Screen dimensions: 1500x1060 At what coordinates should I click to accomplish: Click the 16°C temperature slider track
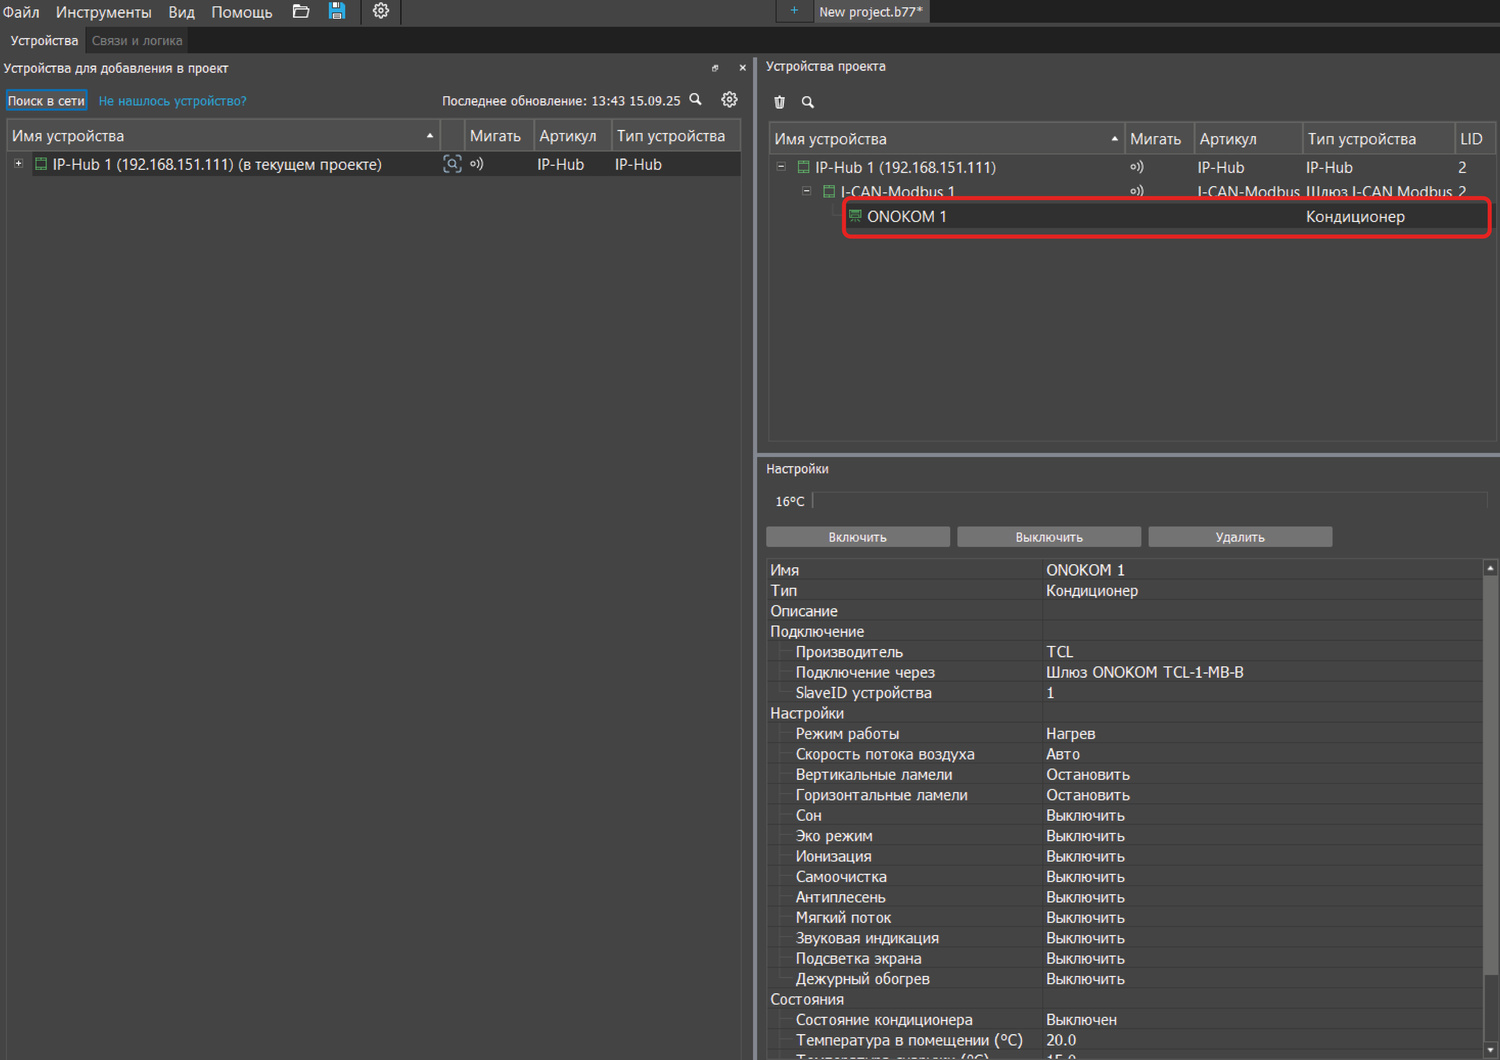1150,501
